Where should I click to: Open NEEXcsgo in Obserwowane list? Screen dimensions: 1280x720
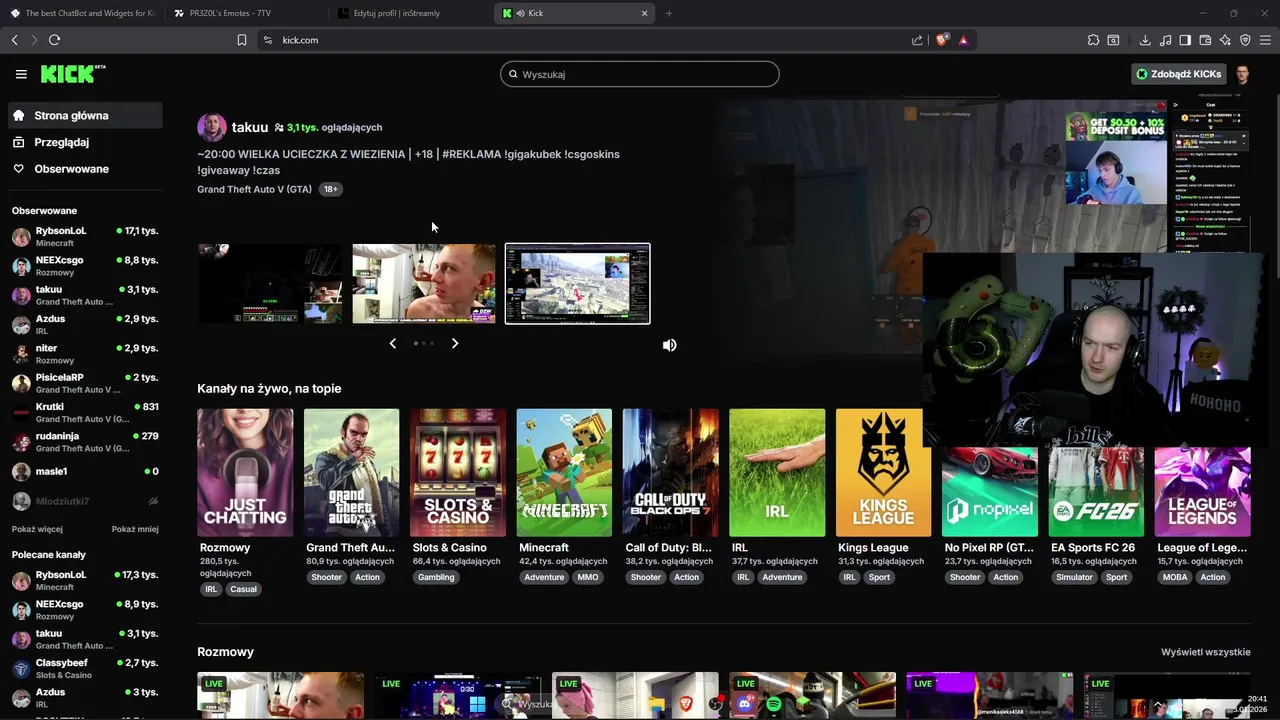coord(84,266)
